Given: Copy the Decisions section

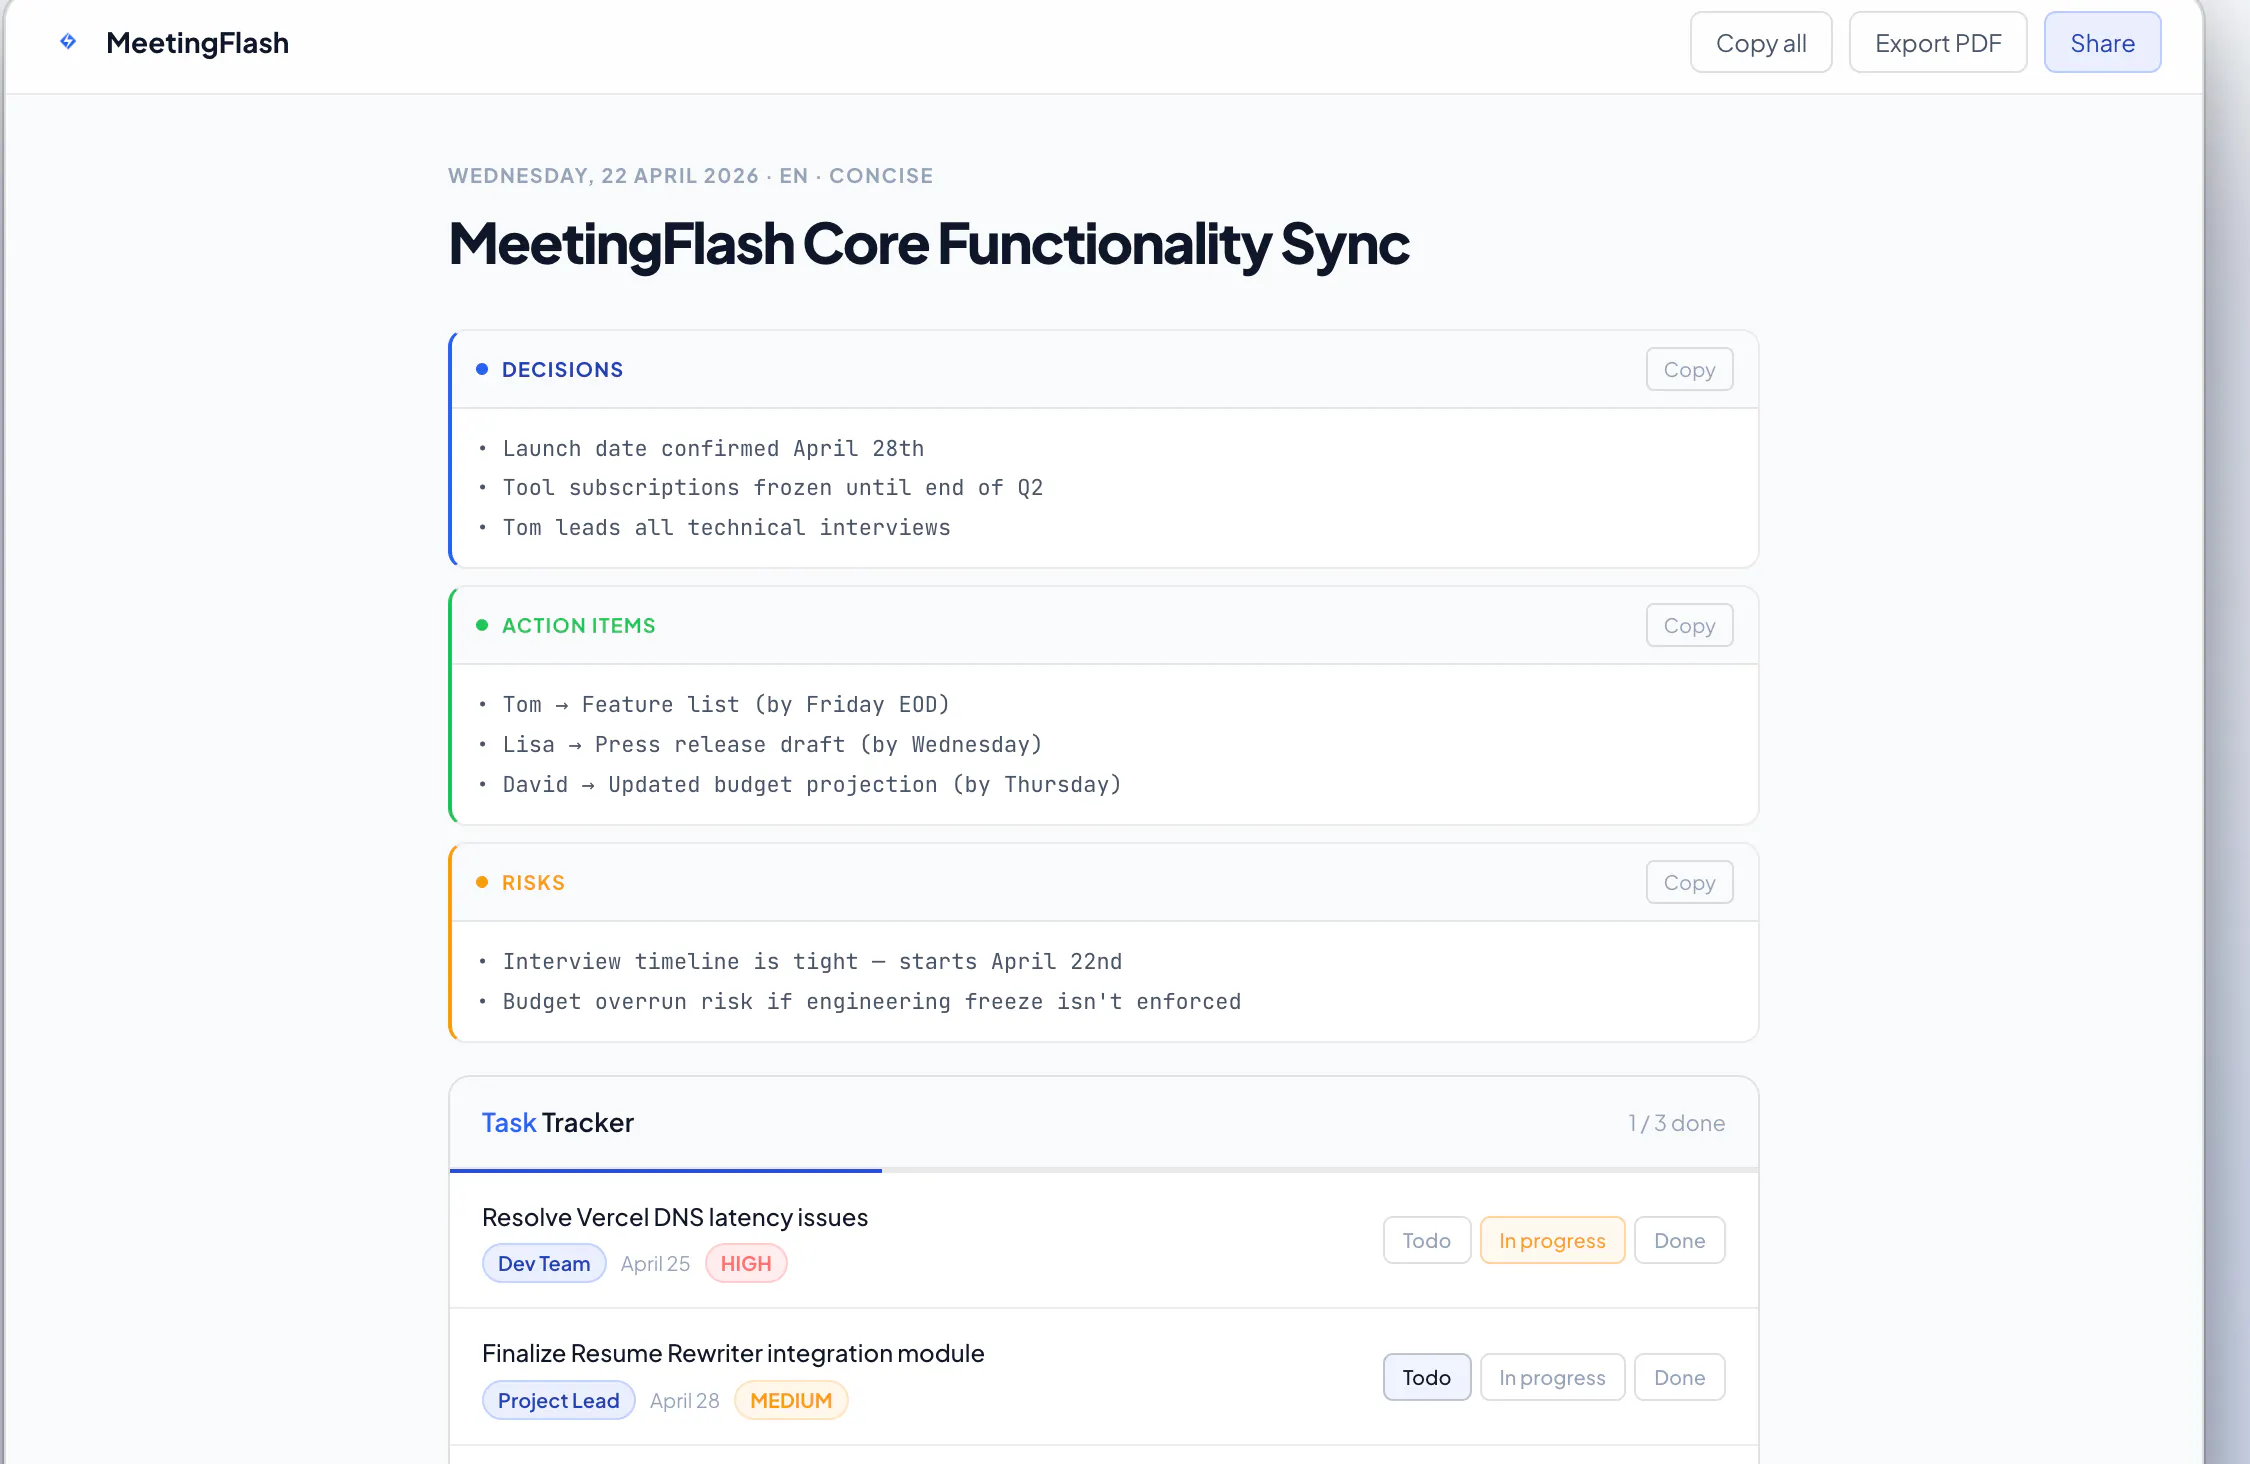Looking at the screenshot, I should (1689, 370).
